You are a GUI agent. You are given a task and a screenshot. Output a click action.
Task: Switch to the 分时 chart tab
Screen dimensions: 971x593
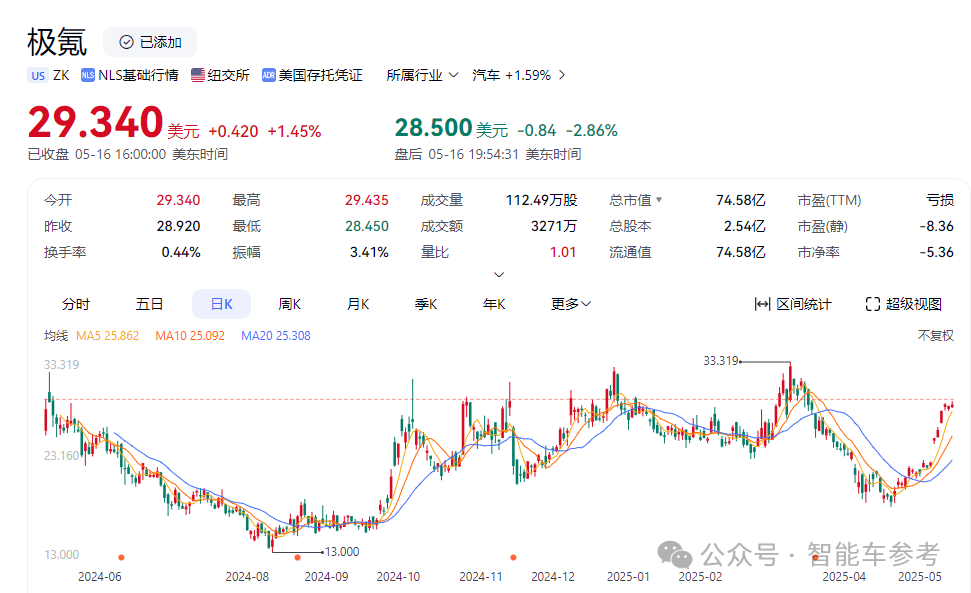tap(76, 304)
